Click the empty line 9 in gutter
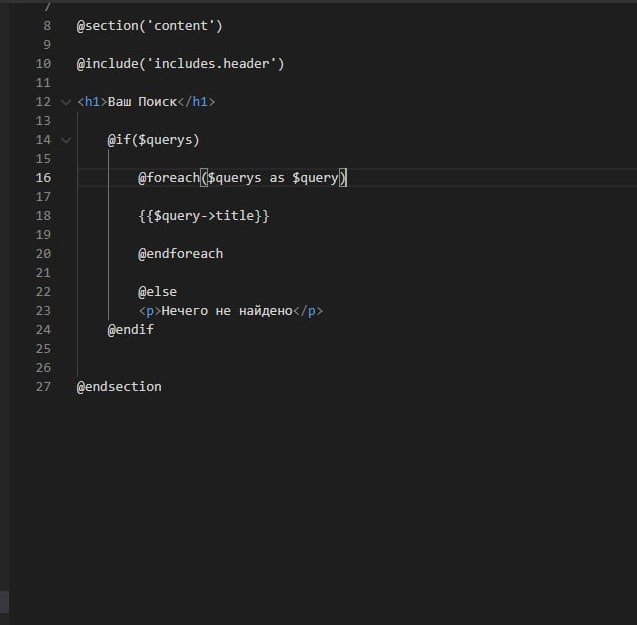This screenshot has width=637, height=625. [x=47, y=45]
